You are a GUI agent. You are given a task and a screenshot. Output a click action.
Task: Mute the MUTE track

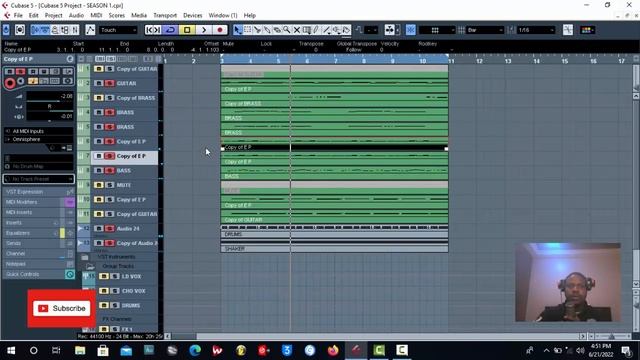[99, 185]
